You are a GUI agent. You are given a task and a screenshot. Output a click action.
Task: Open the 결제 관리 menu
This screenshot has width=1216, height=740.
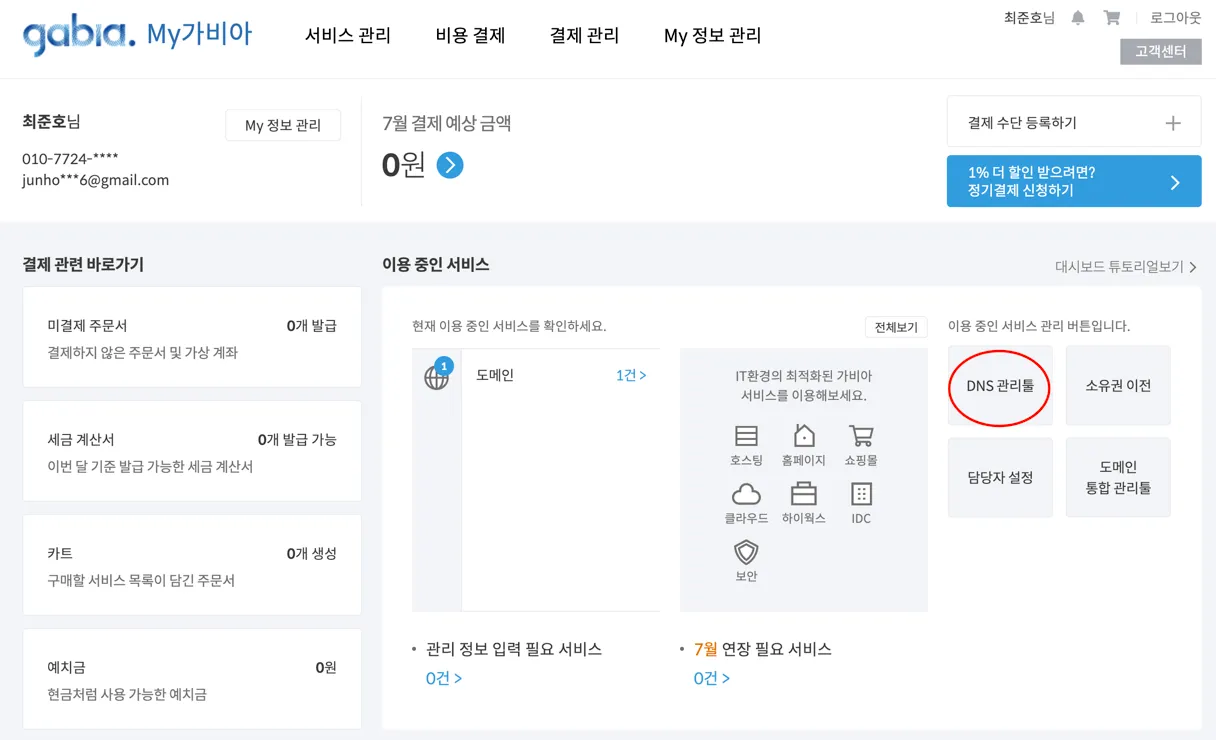pos(584,36)
